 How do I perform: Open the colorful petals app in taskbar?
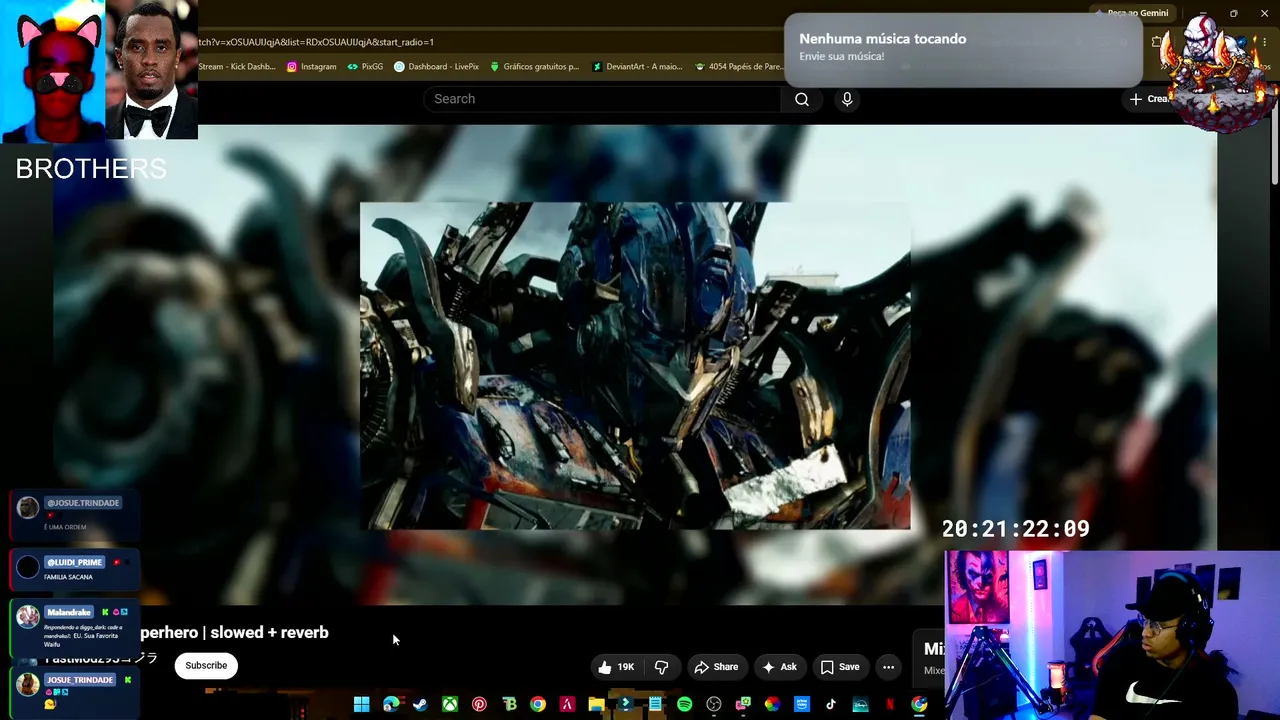[x=772, y=704]
